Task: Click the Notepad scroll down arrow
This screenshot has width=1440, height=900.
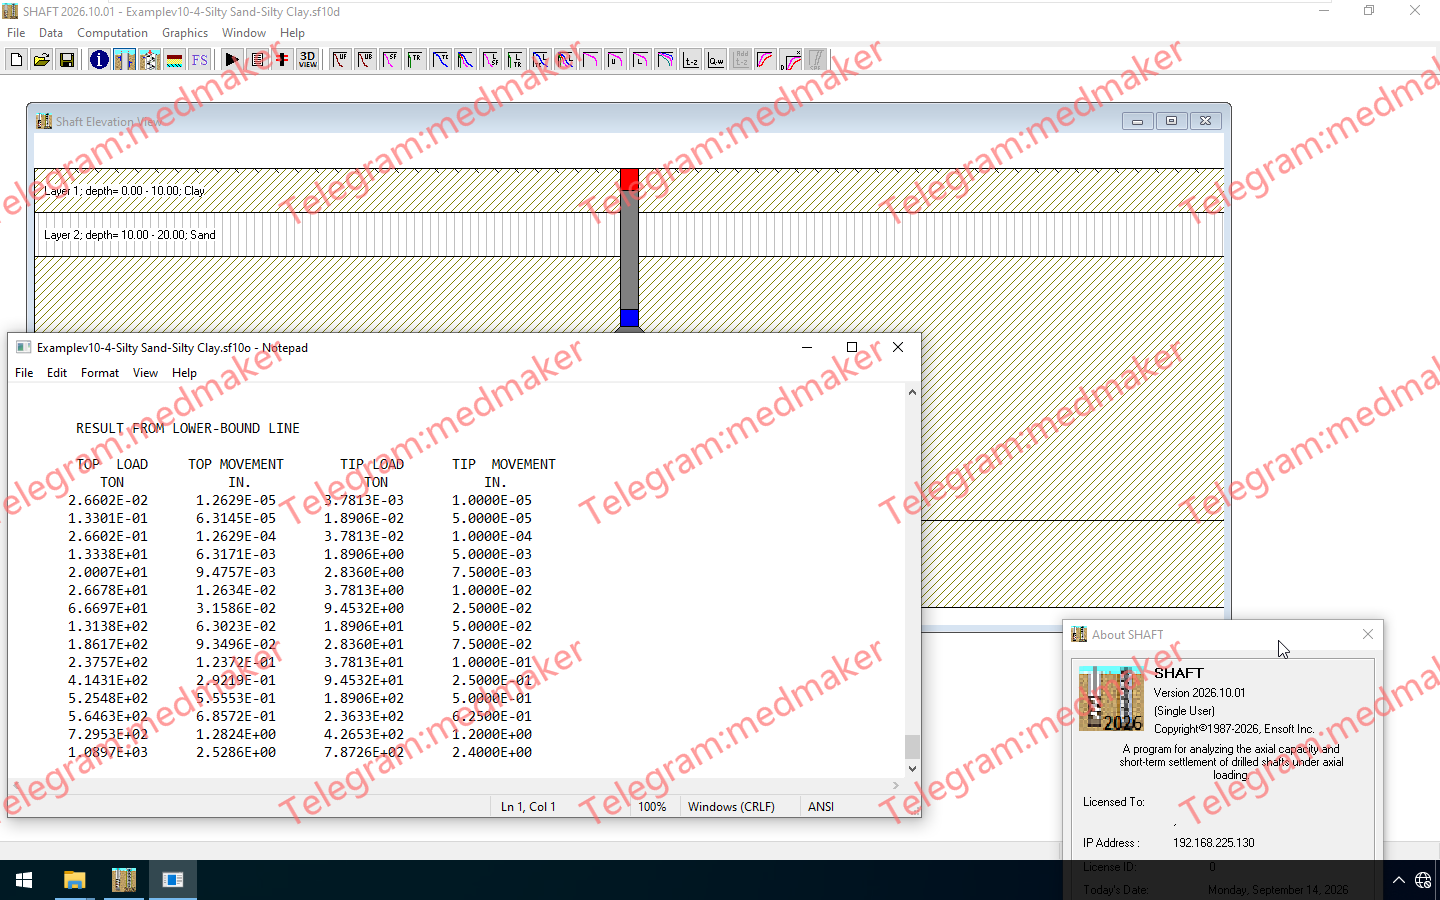Action: click(x=912, y=769)
